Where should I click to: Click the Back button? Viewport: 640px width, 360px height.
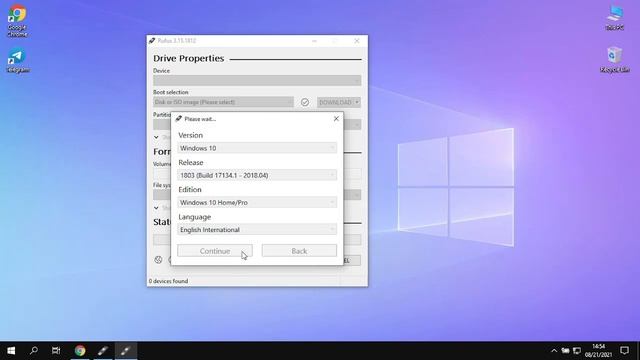click(299, 251)
